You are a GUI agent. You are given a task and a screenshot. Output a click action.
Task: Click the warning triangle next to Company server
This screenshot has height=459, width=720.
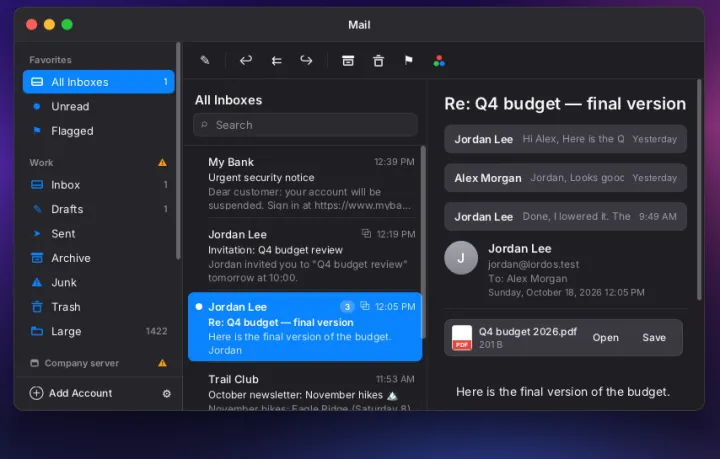point(162,363)
